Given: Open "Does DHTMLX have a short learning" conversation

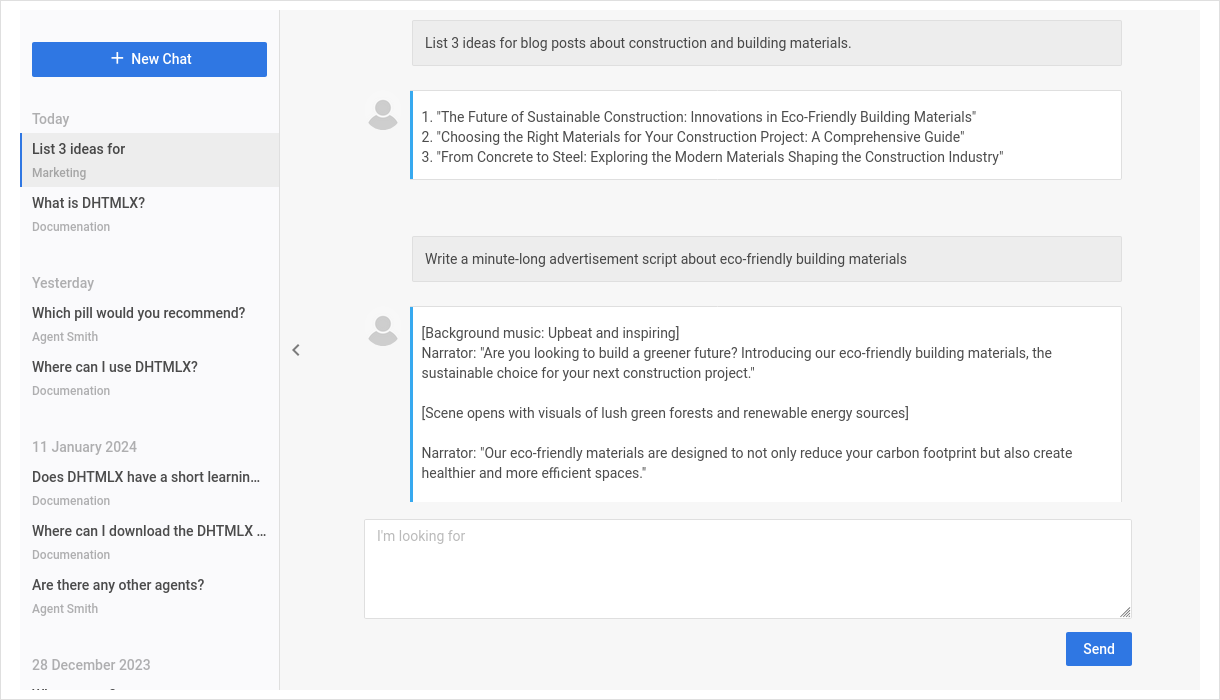Looking at the screenshot, I should click(x=146, y=477).
